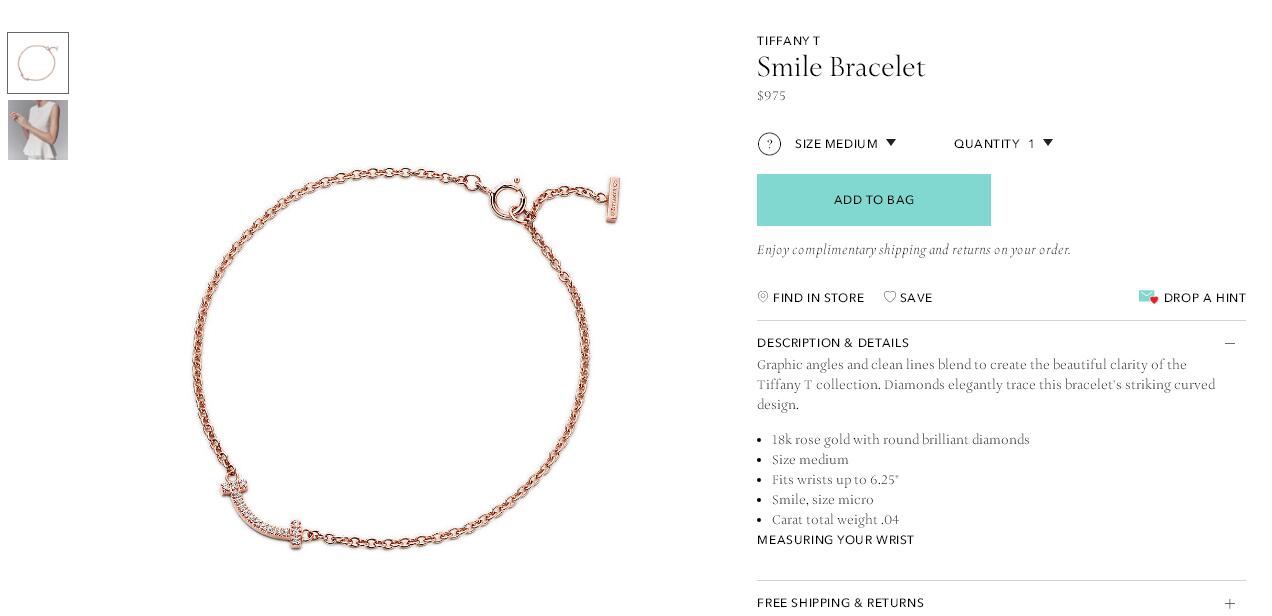Click the Drop a Hint link
Image resolution: width=1272 pixels, height=616 pixels.
tap(1204, 298)
